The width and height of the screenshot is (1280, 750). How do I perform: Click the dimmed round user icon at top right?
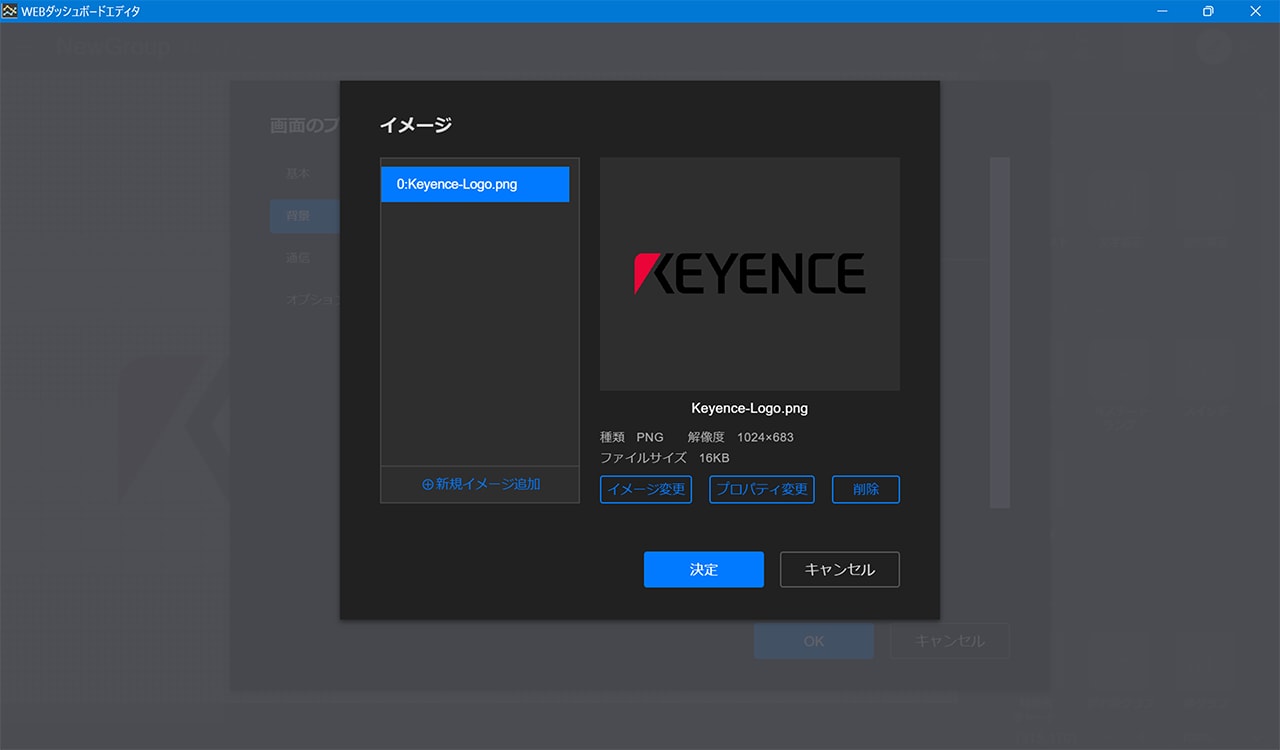click(x=1213, y=46)
